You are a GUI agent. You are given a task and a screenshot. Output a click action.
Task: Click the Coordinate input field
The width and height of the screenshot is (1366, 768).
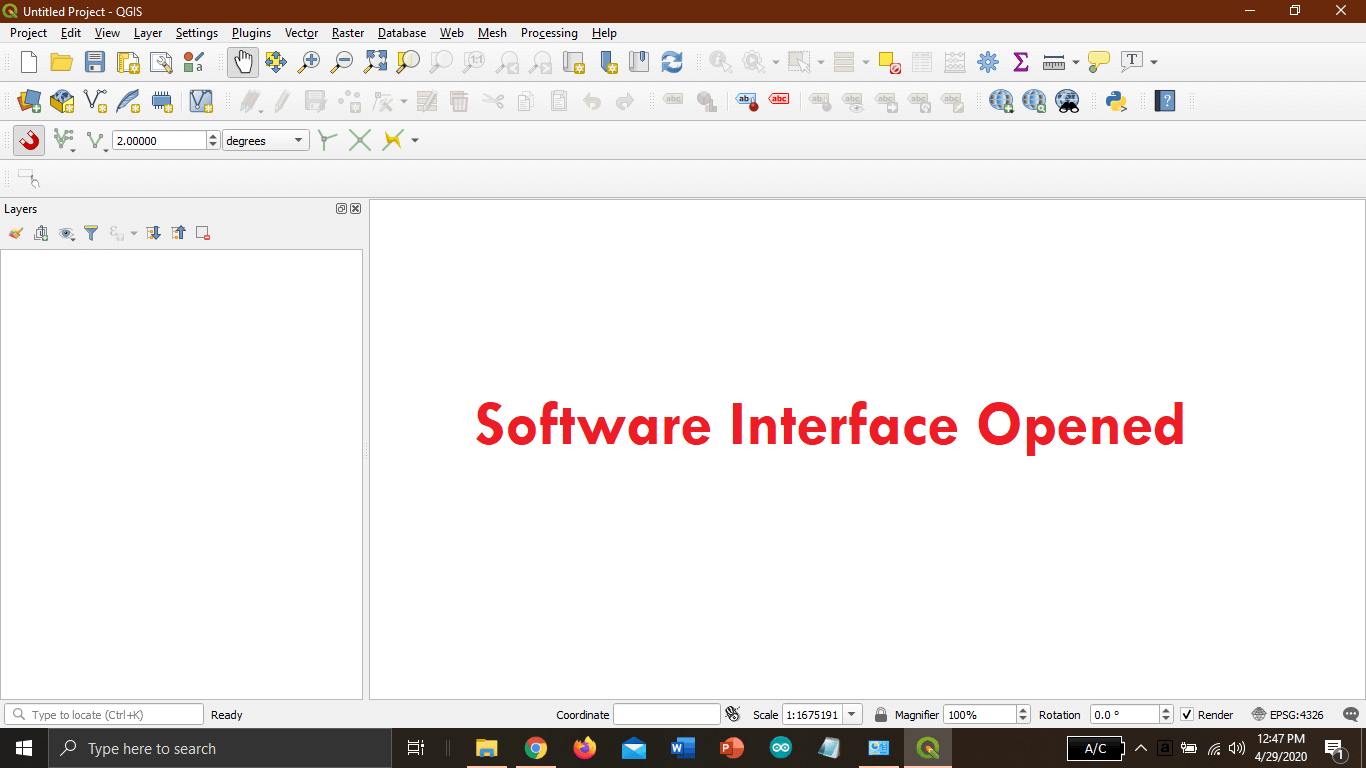666,715
